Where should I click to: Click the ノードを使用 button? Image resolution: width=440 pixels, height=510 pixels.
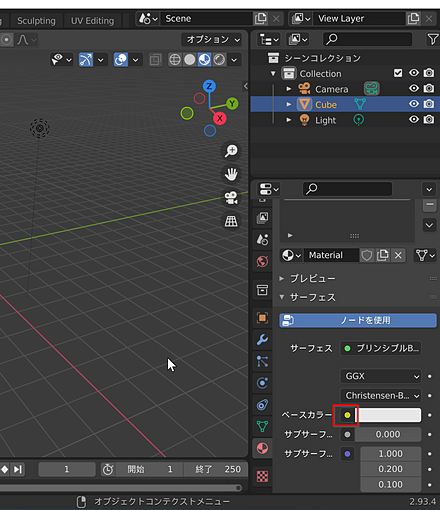[x=358, y=320]
